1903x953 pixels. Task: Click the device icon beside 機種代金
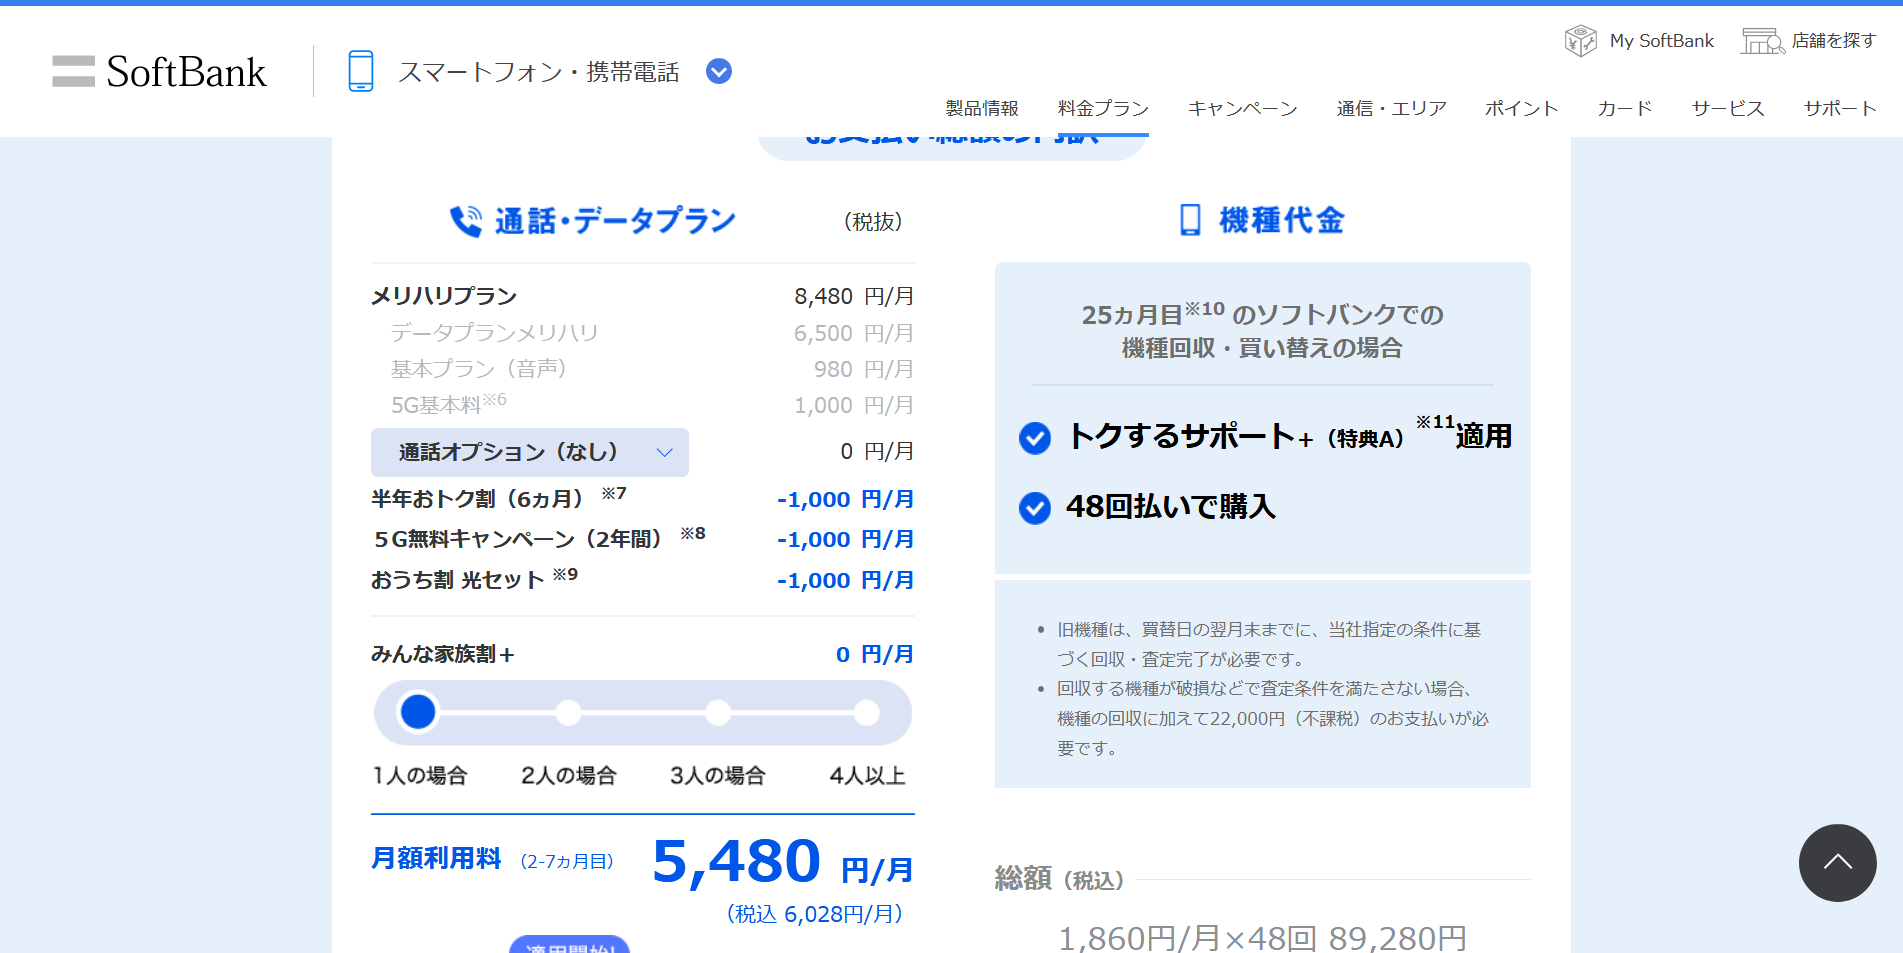pyautogui.click(x=1190, y=220)
